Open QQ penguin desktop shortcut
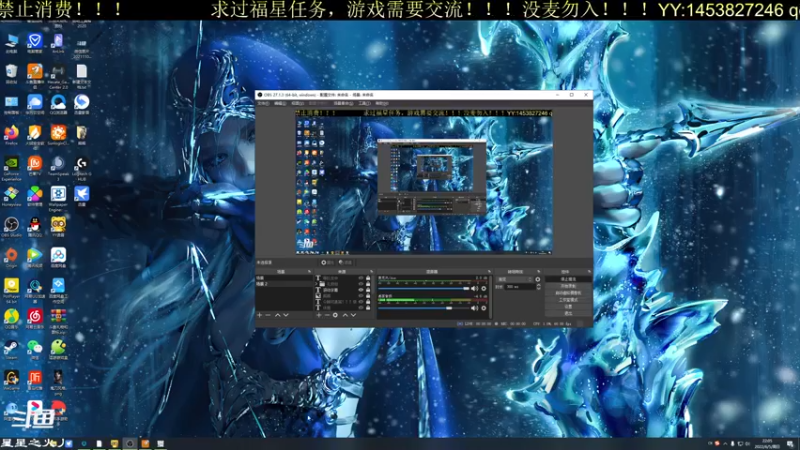This screenshot has height=450, width=800. pyautogui.click(x=35, y=226)
